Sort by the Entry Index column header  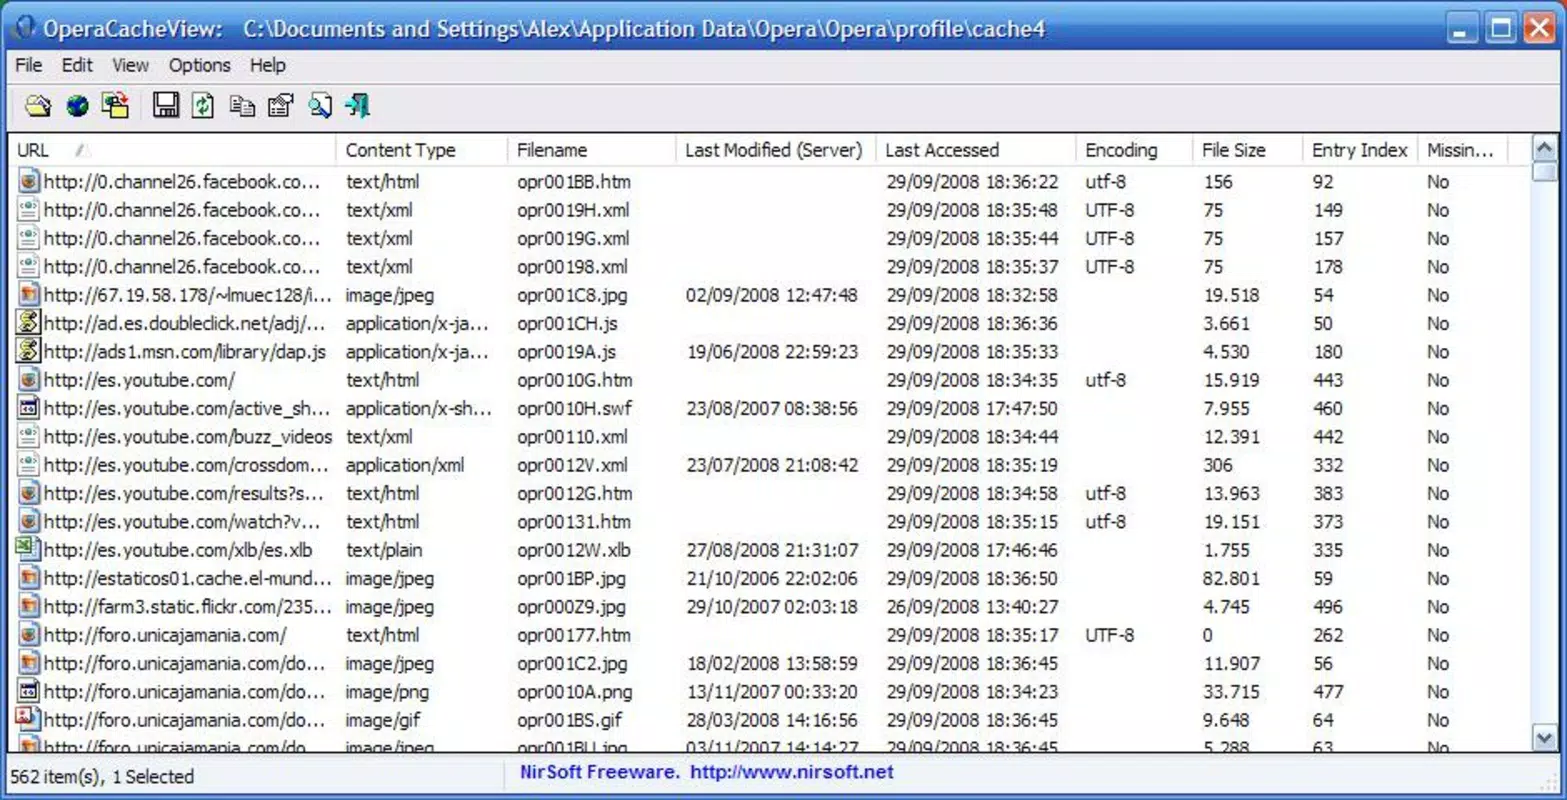1359,150
